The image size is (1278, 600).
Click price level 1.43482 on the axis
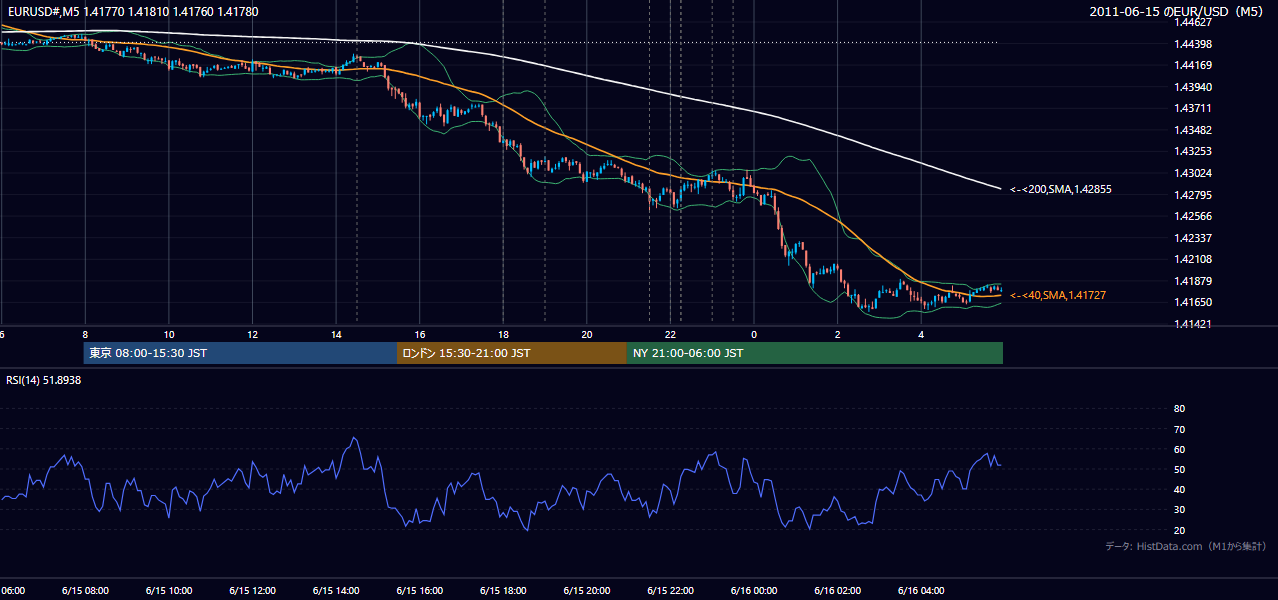point(1192,130)
